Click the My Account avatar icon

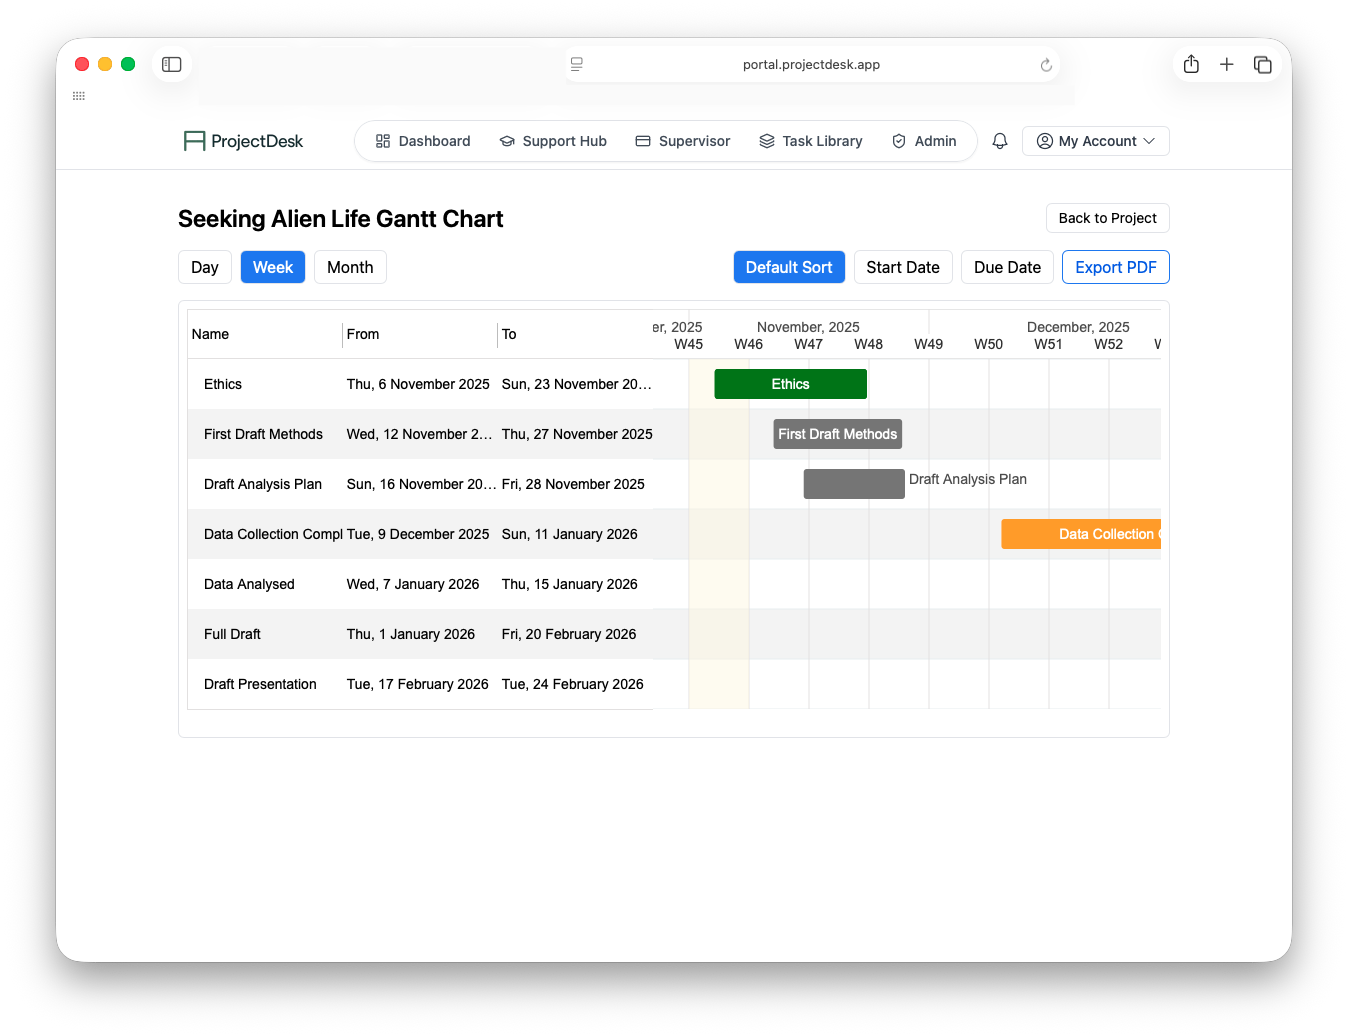tap(1043, 141)
